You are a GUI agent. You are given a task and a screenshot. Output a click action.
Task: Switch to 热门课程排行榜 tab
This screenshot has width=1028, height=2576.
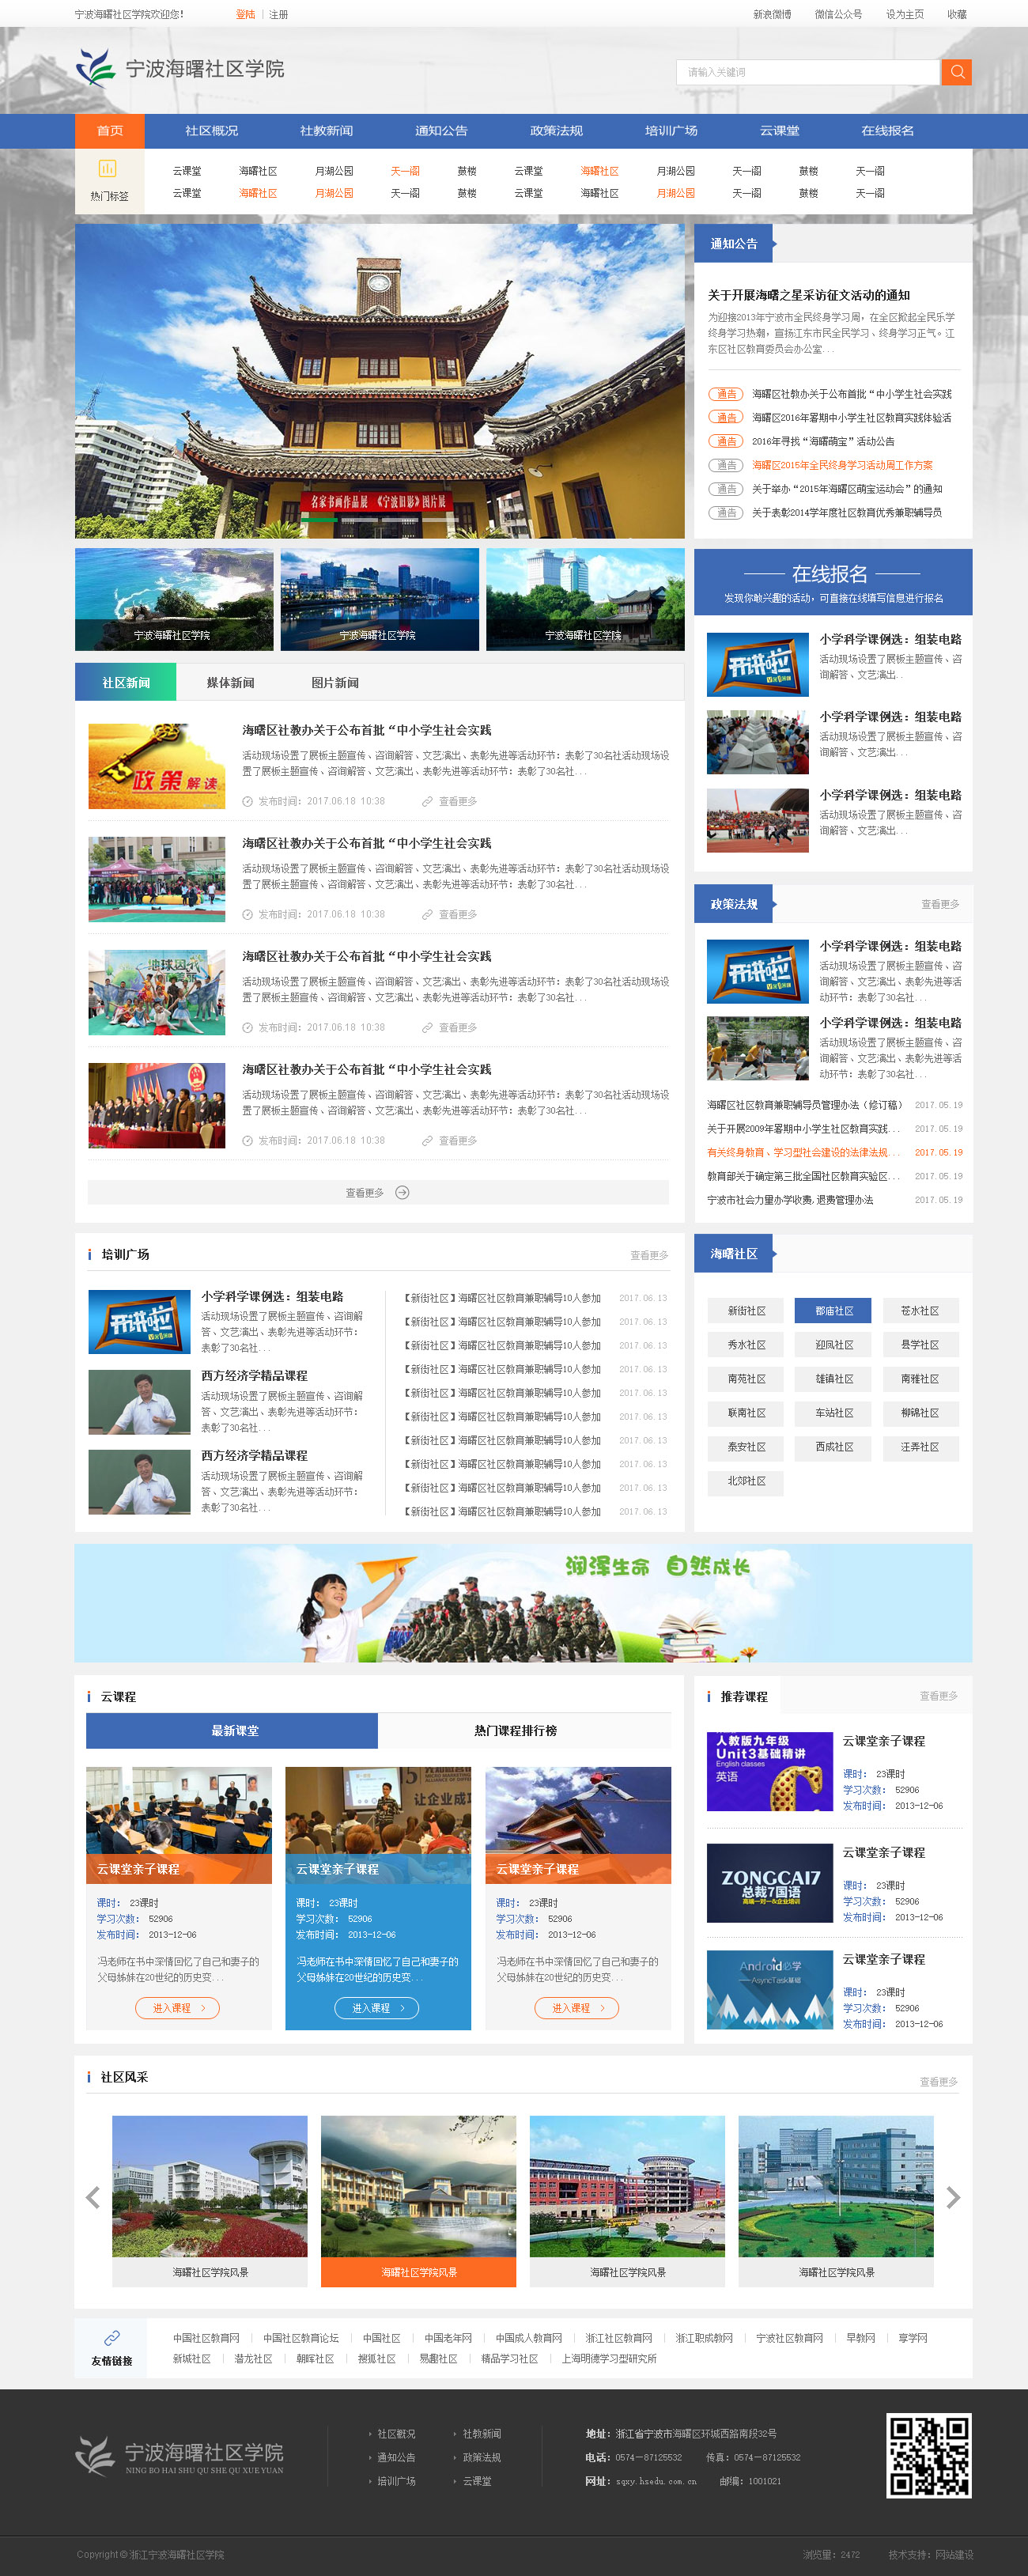click(515, 1730)
